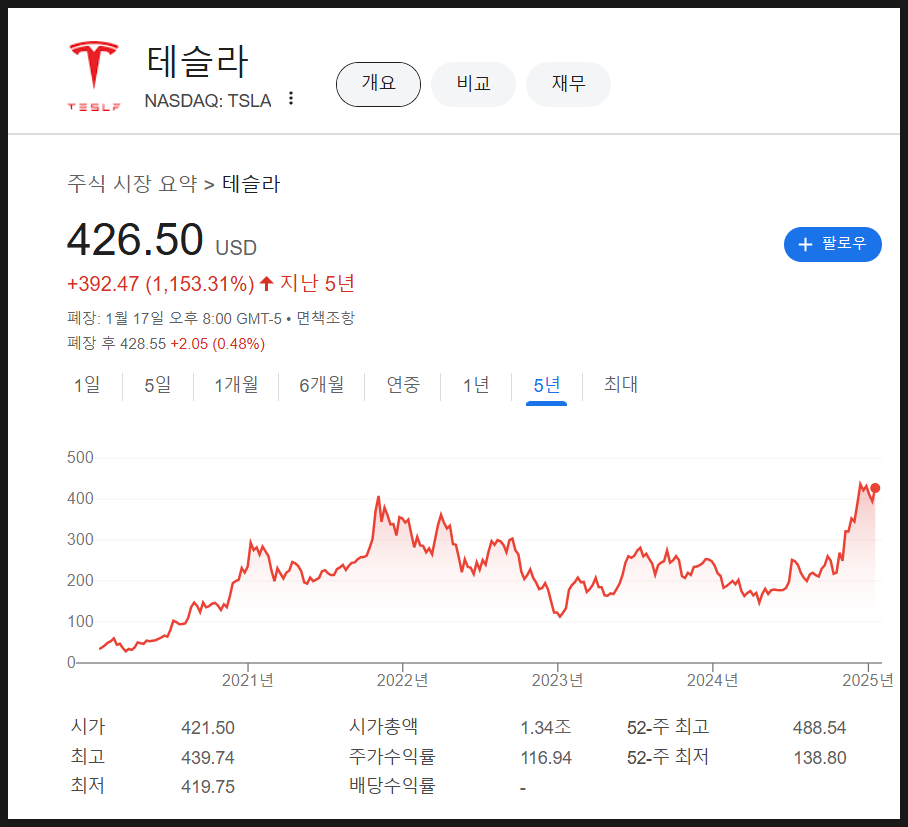This screenshot has width=908, height=827.
Task: Open the three-dot more options menu
Action: [x=291, y=98]
